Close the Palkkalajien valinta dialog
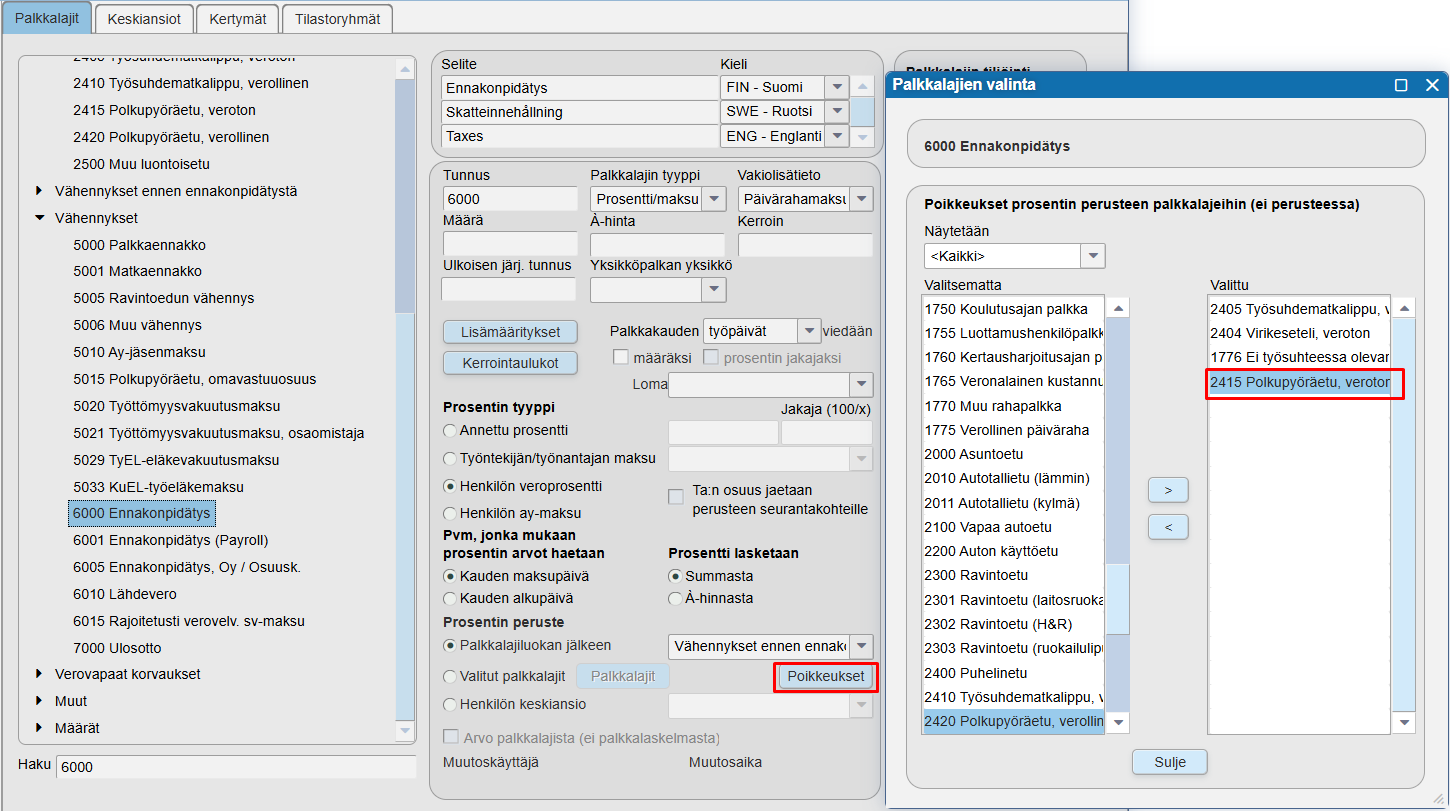The height and width of the screenshot is (811, 1450). [x=1432, y=85]
